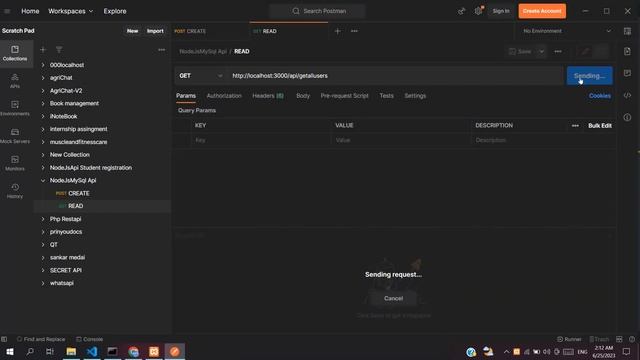Add a new request tab
This screenshot has width=640, height=360.
338,31
